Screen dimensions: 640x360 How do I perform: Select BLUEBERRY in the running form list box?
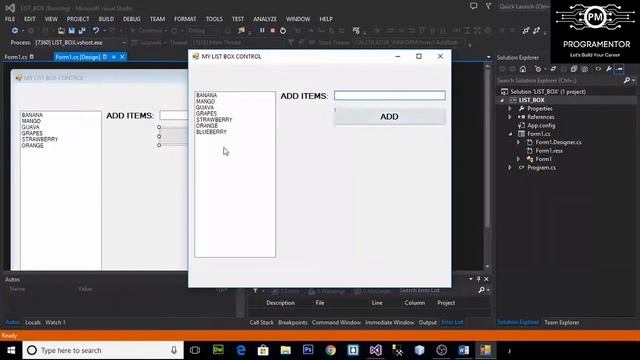tap(211, 132)
